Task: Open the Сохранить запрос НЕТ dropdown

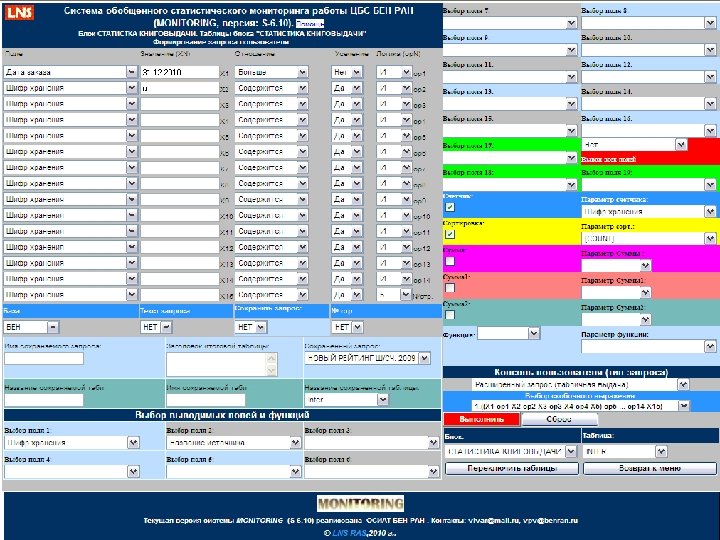Action: coord(251,327)
